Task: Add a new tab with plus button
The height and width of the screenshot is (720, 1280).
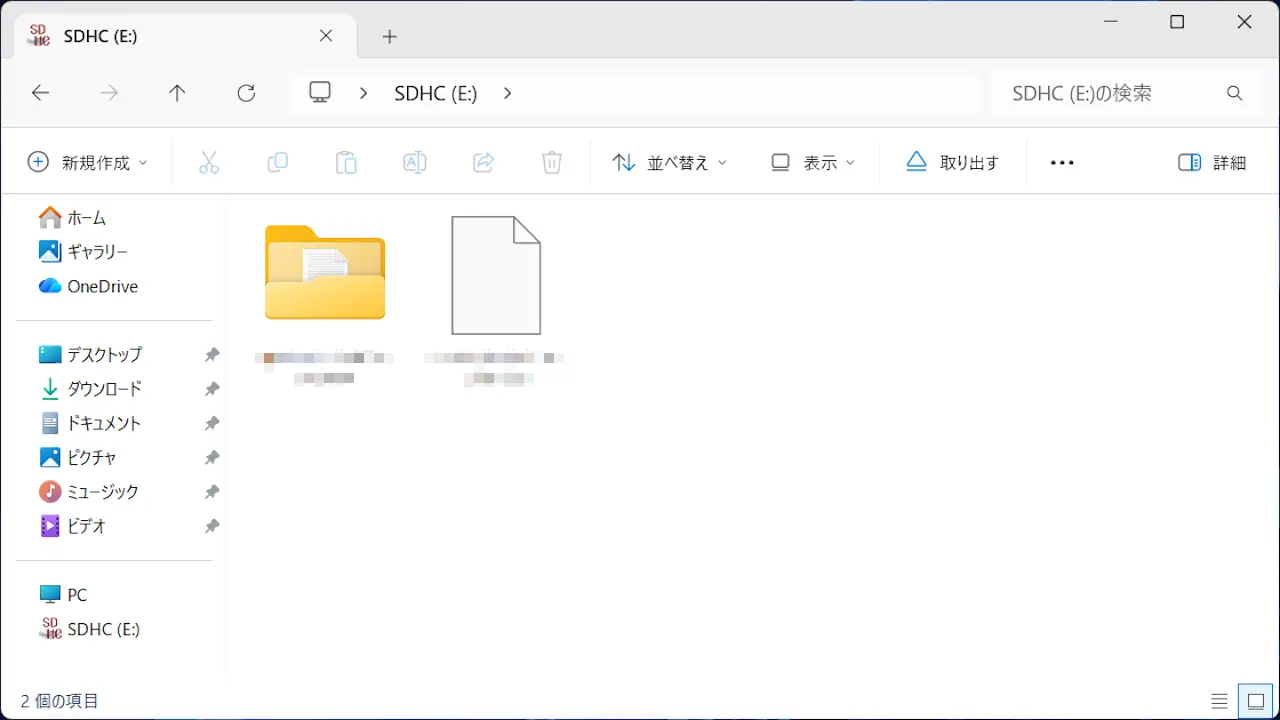Action: tap(390, 37)
